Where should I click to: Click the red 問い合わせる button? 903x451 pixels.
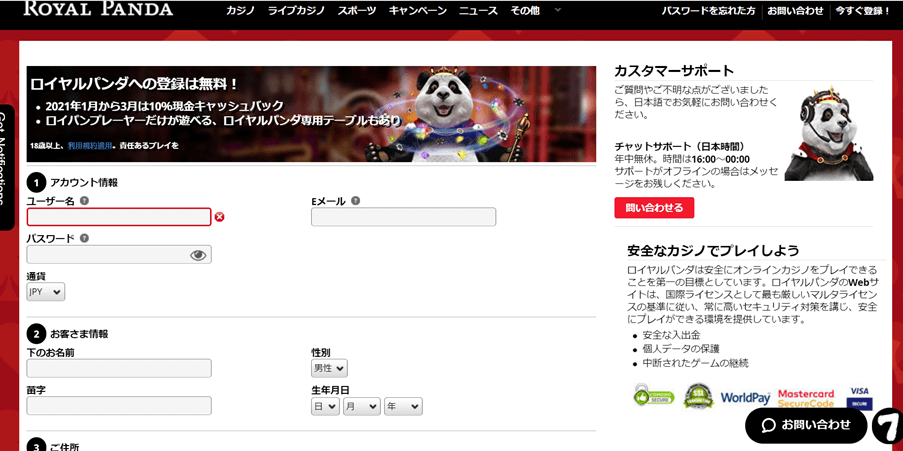coord(654,208)
